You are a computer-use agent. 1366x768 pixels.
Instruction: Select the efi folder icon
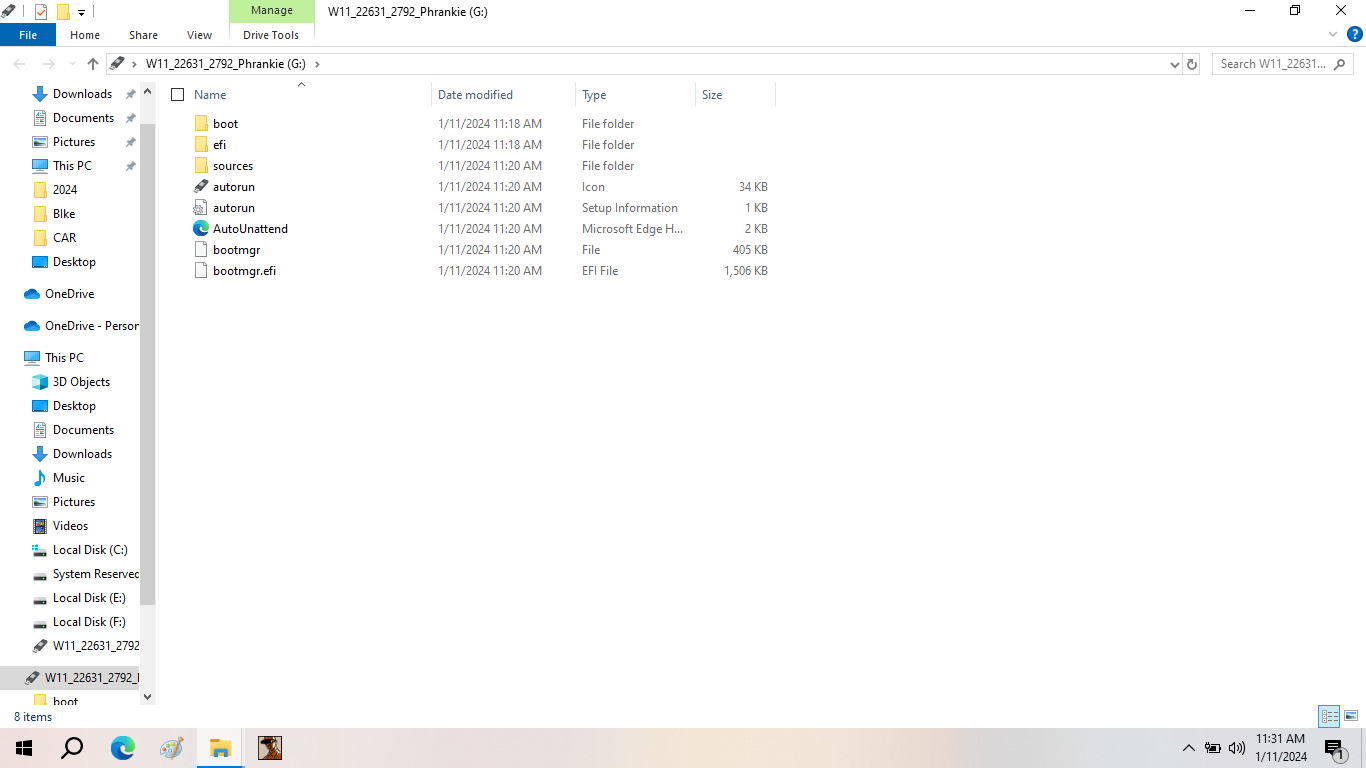[201, 145]
